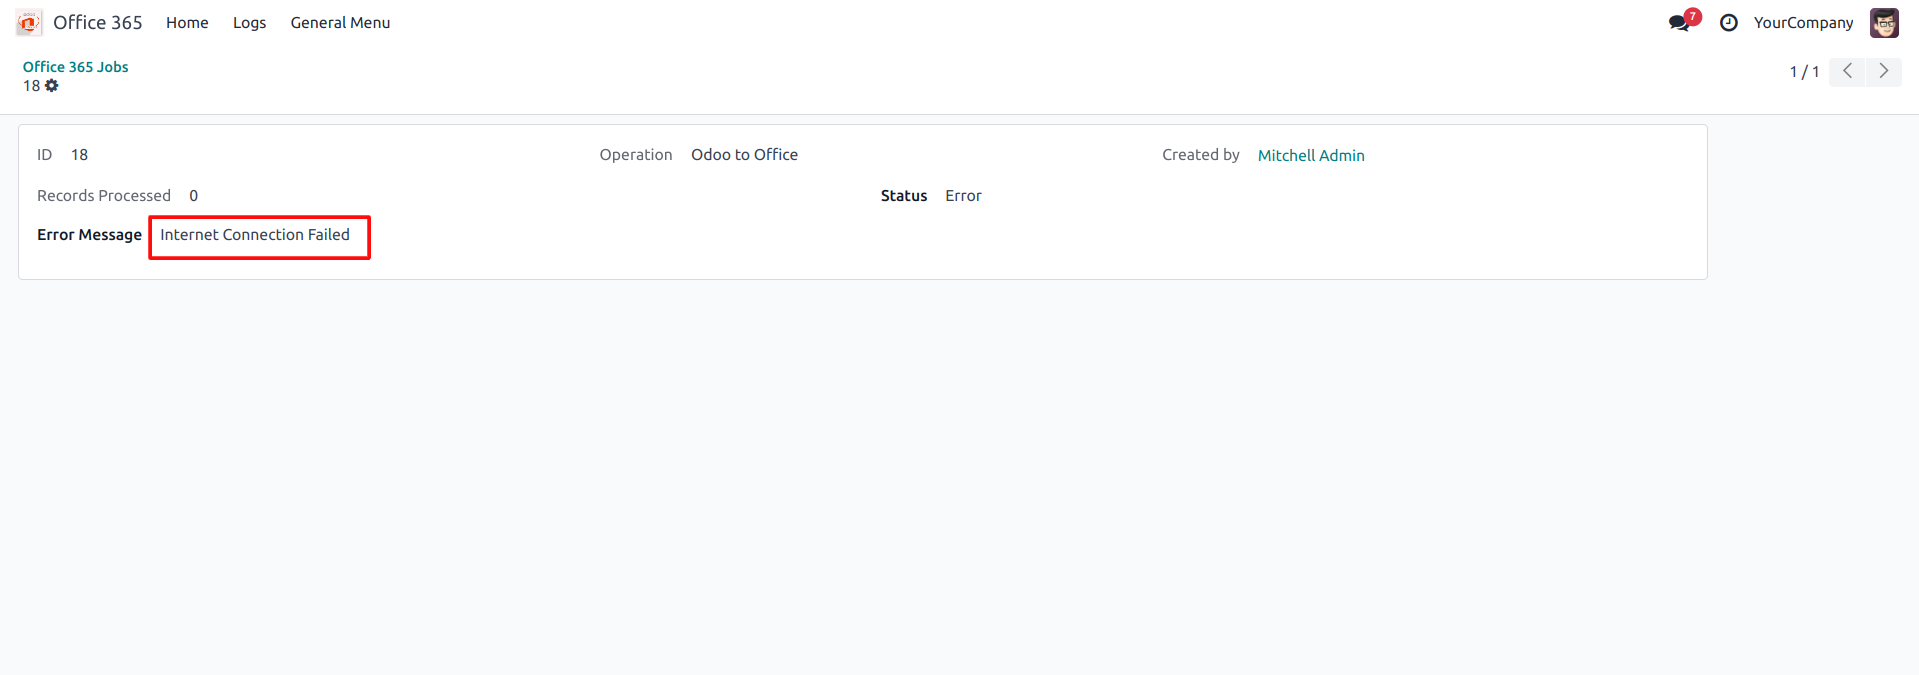Open the activities clock icon
Screen dimensions: 1919x675
[1728, 23]
